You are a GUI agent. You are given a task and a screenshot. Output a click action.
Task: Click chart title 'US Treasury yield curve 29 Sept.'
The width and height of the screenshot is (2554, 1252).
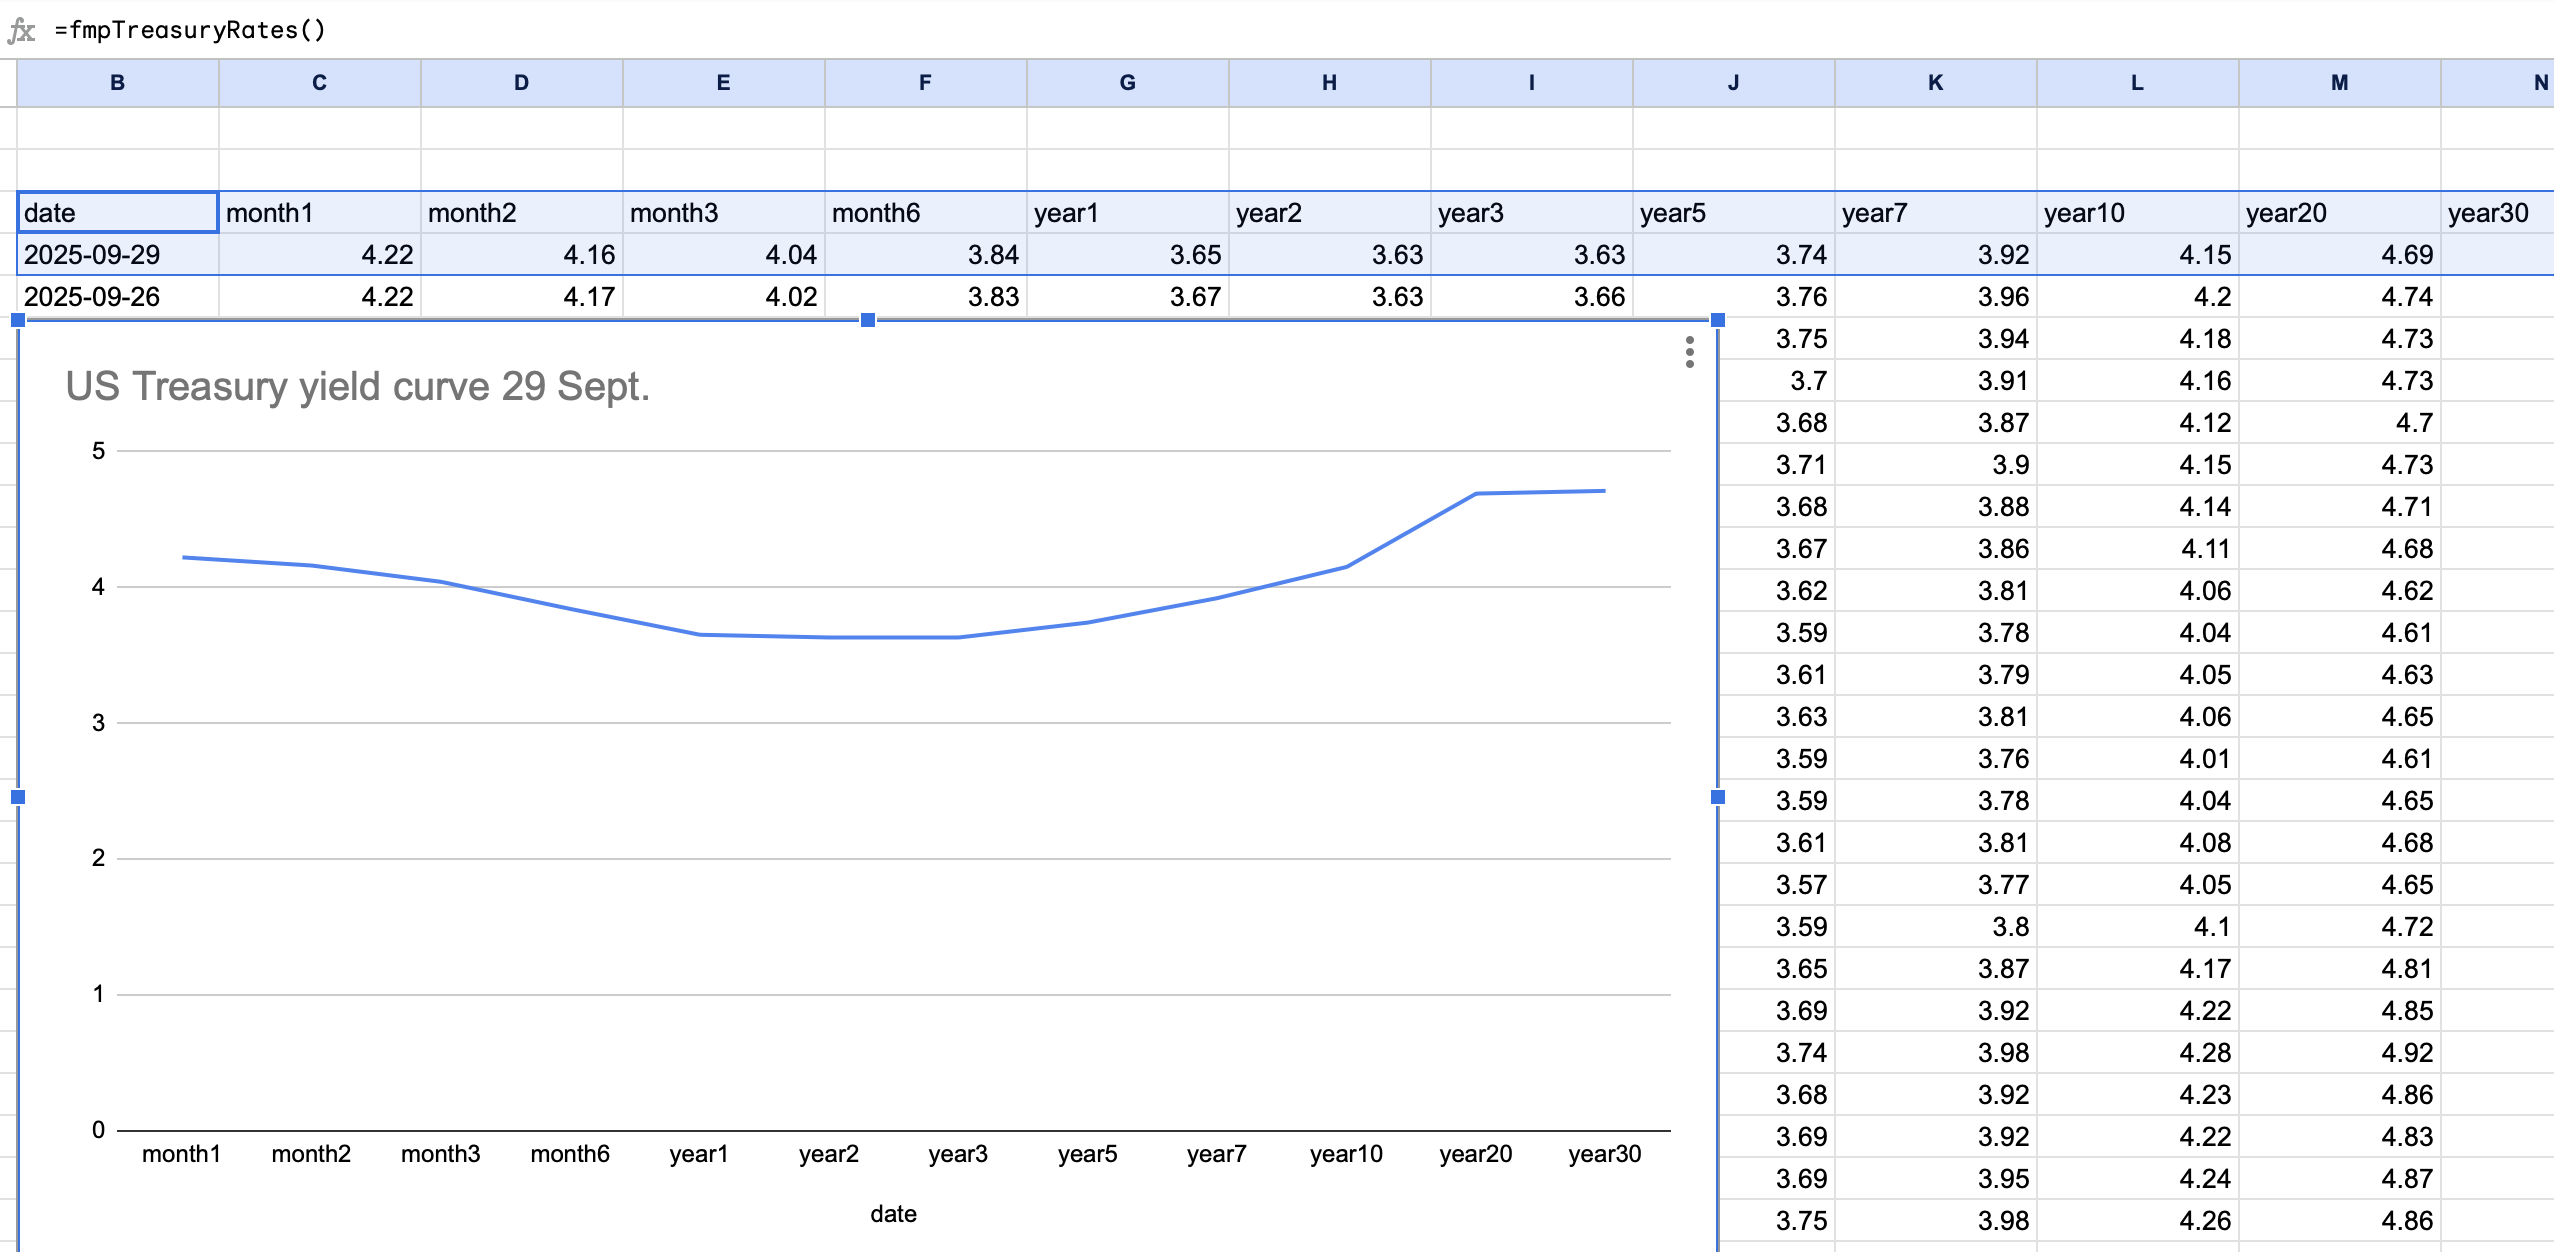(x=357, y=386)
